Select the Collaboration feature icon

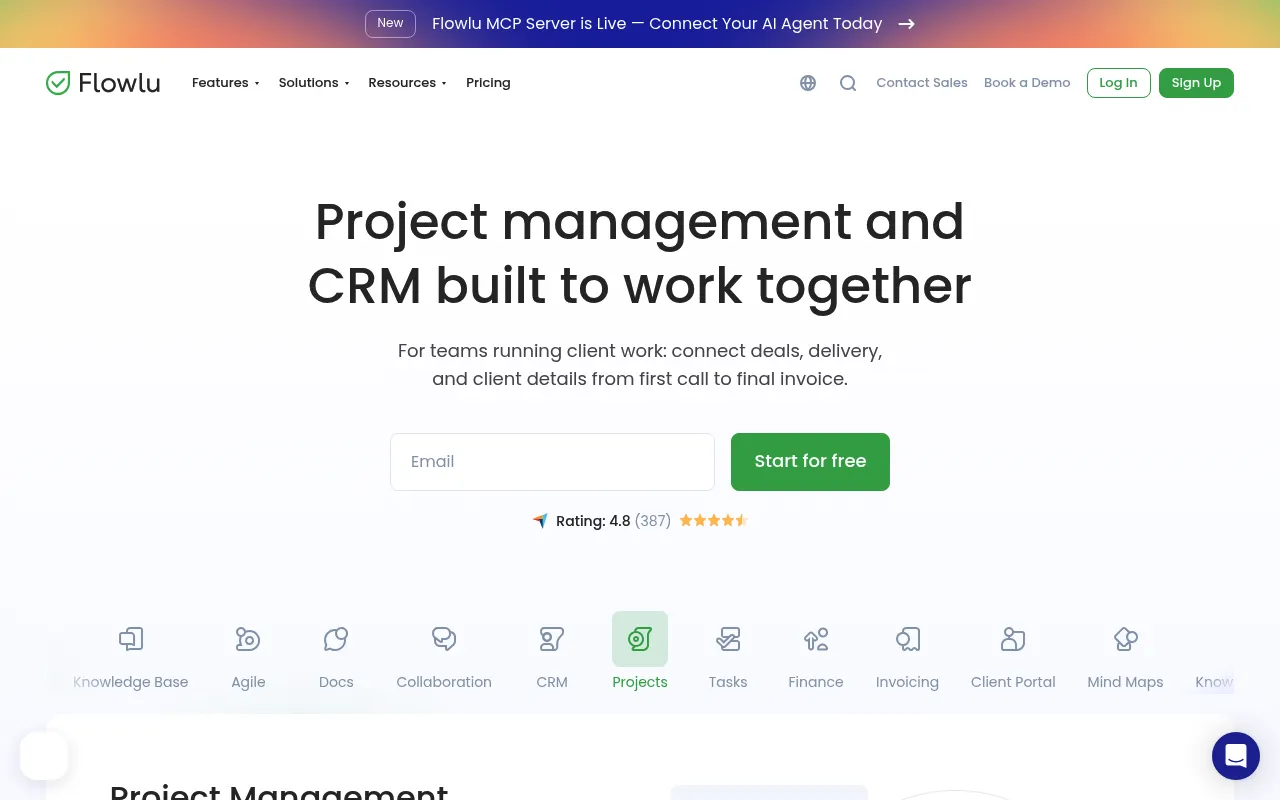(444, 639)
